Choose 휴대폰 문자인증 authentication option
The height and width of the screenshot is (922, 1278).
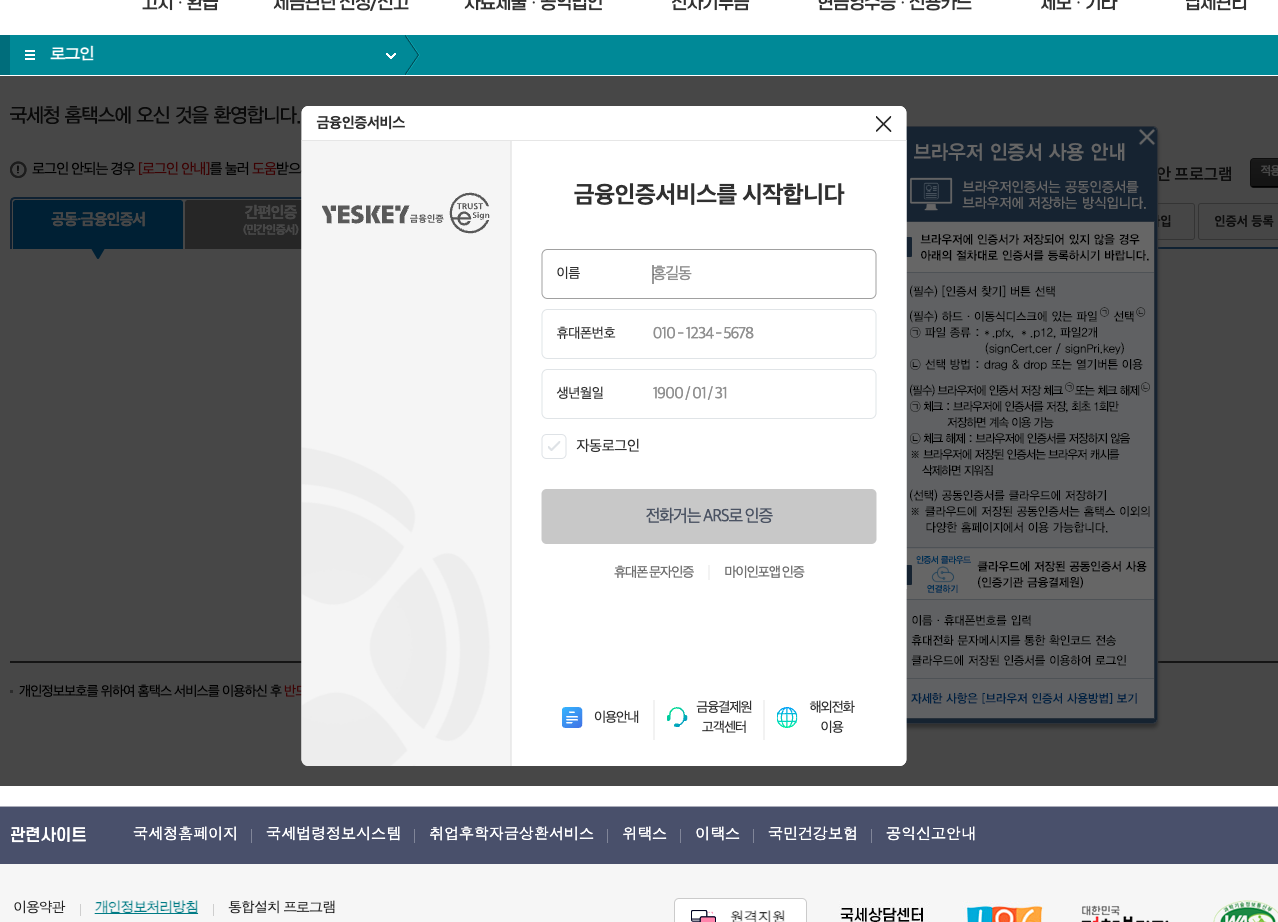654,572
